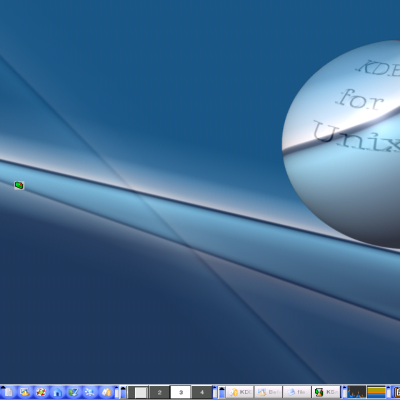Click the picture desktop icon in the panel
400x400 pixels.
point(24,392)
